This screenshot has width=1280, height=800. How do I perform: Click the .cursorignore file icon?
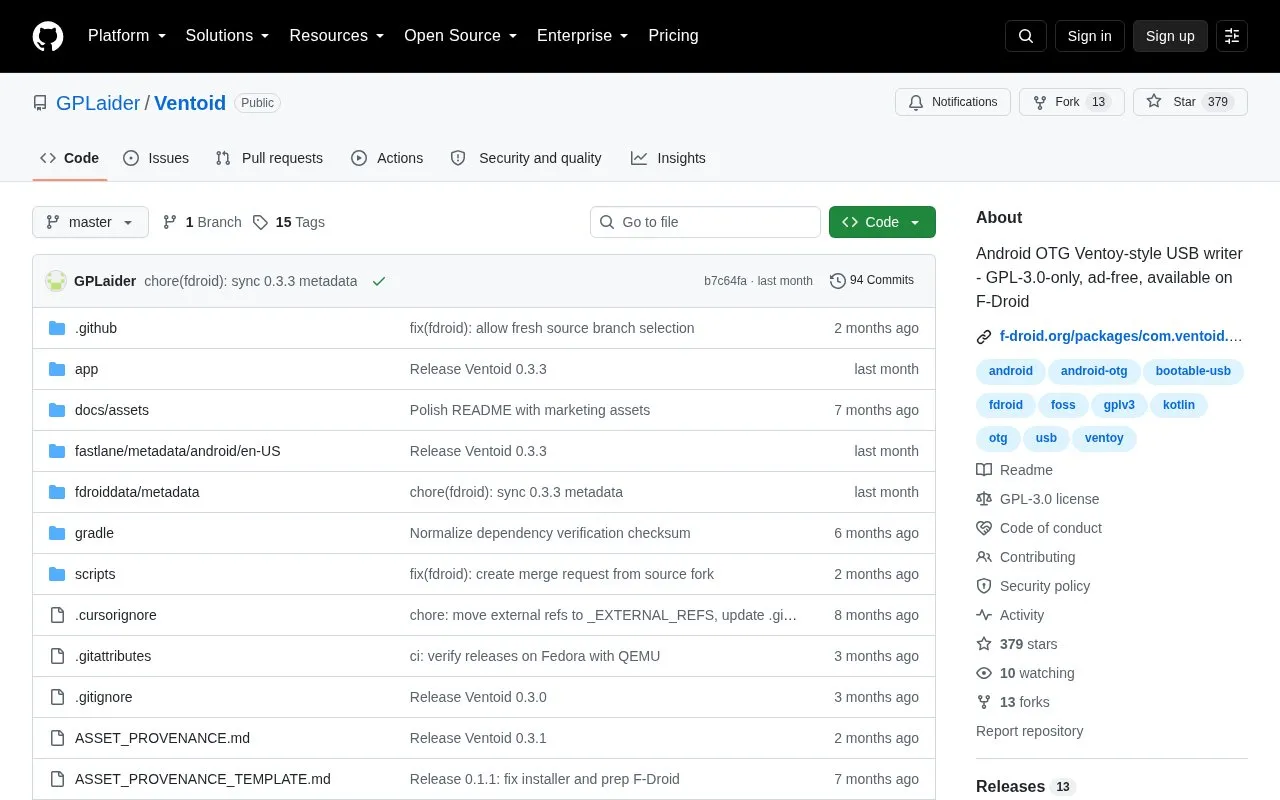click(57, 615)
